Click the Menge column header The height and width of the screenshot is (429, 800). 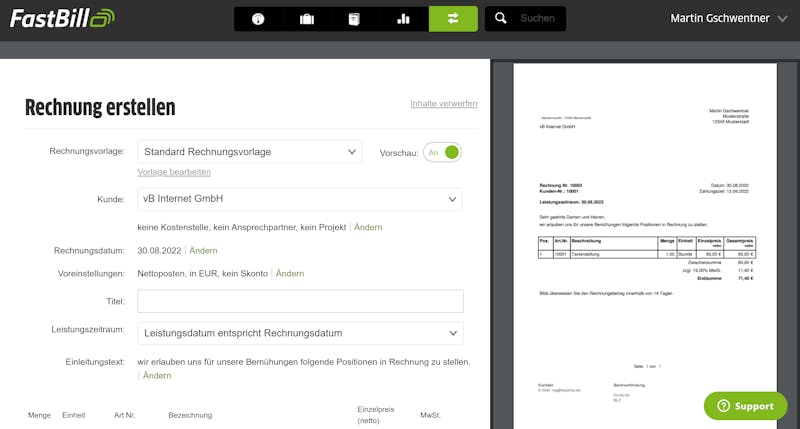coord(39,415)
